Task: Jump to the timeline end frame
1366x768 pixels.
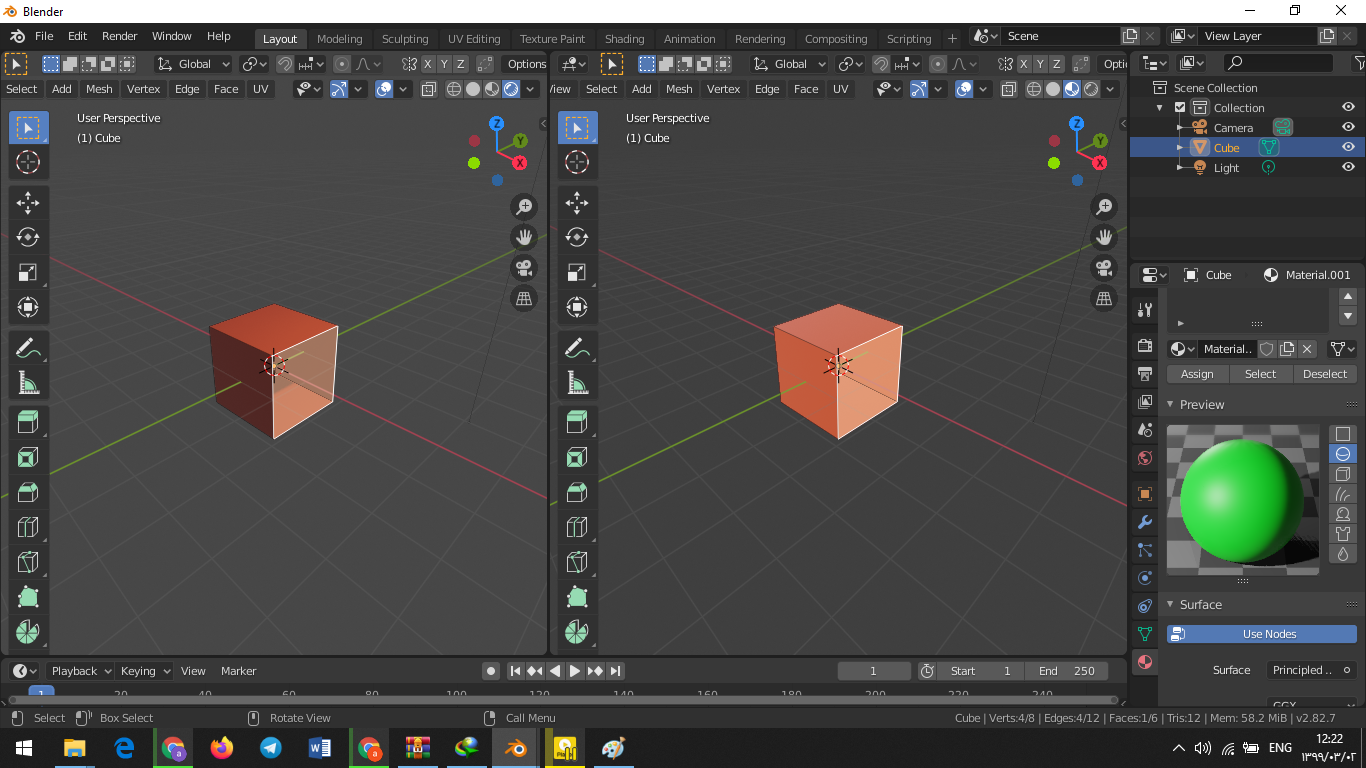Action: click(x=616, y=671)
